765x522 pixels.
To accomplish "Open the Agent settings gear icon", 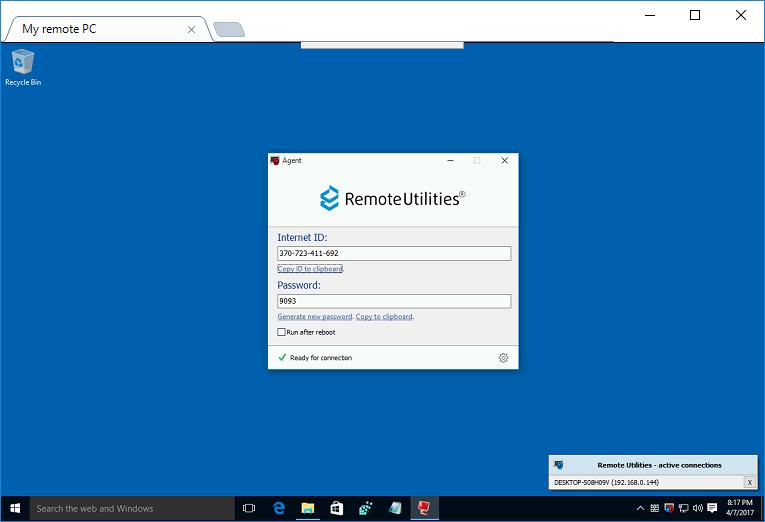I will [503, 358].
